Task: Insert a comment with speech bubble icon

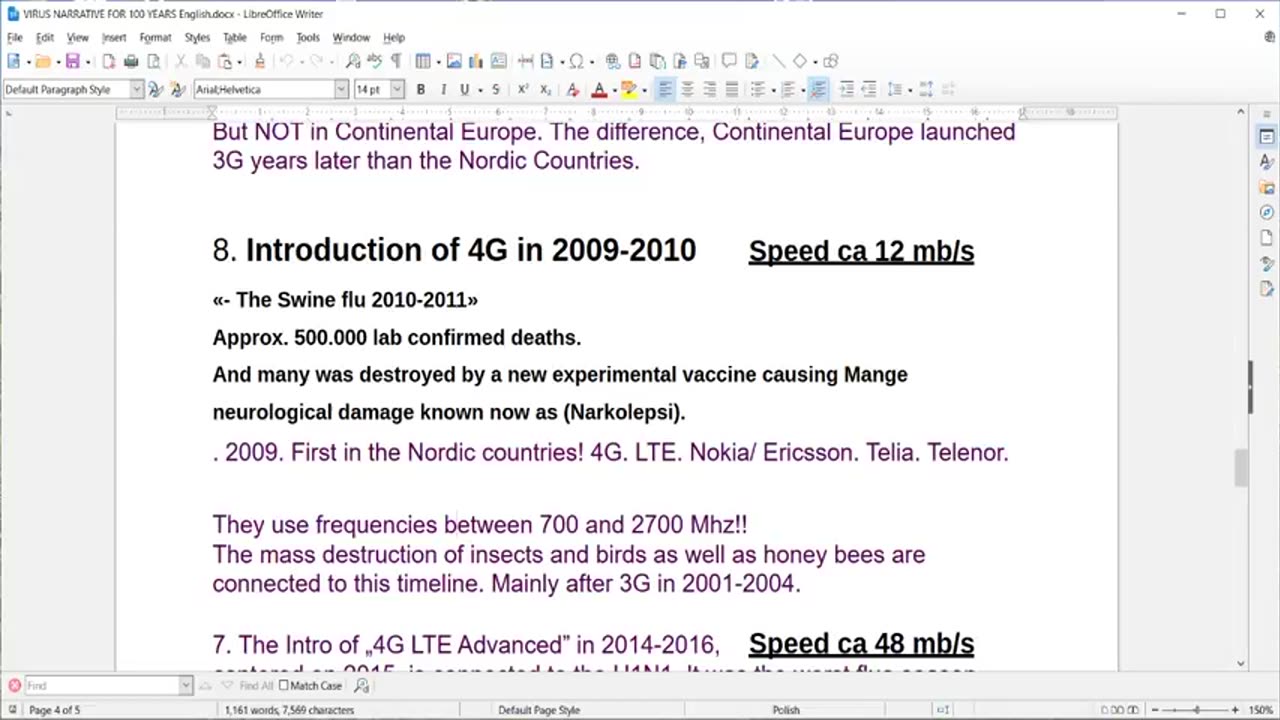Action: click(729, 61)
